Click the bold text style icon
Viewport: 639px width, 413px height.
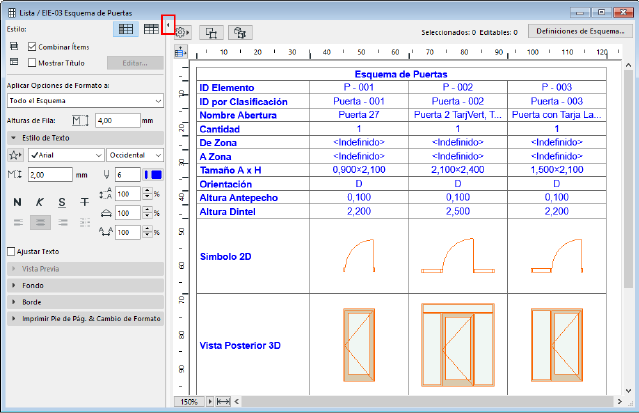(x=18, y=202)
